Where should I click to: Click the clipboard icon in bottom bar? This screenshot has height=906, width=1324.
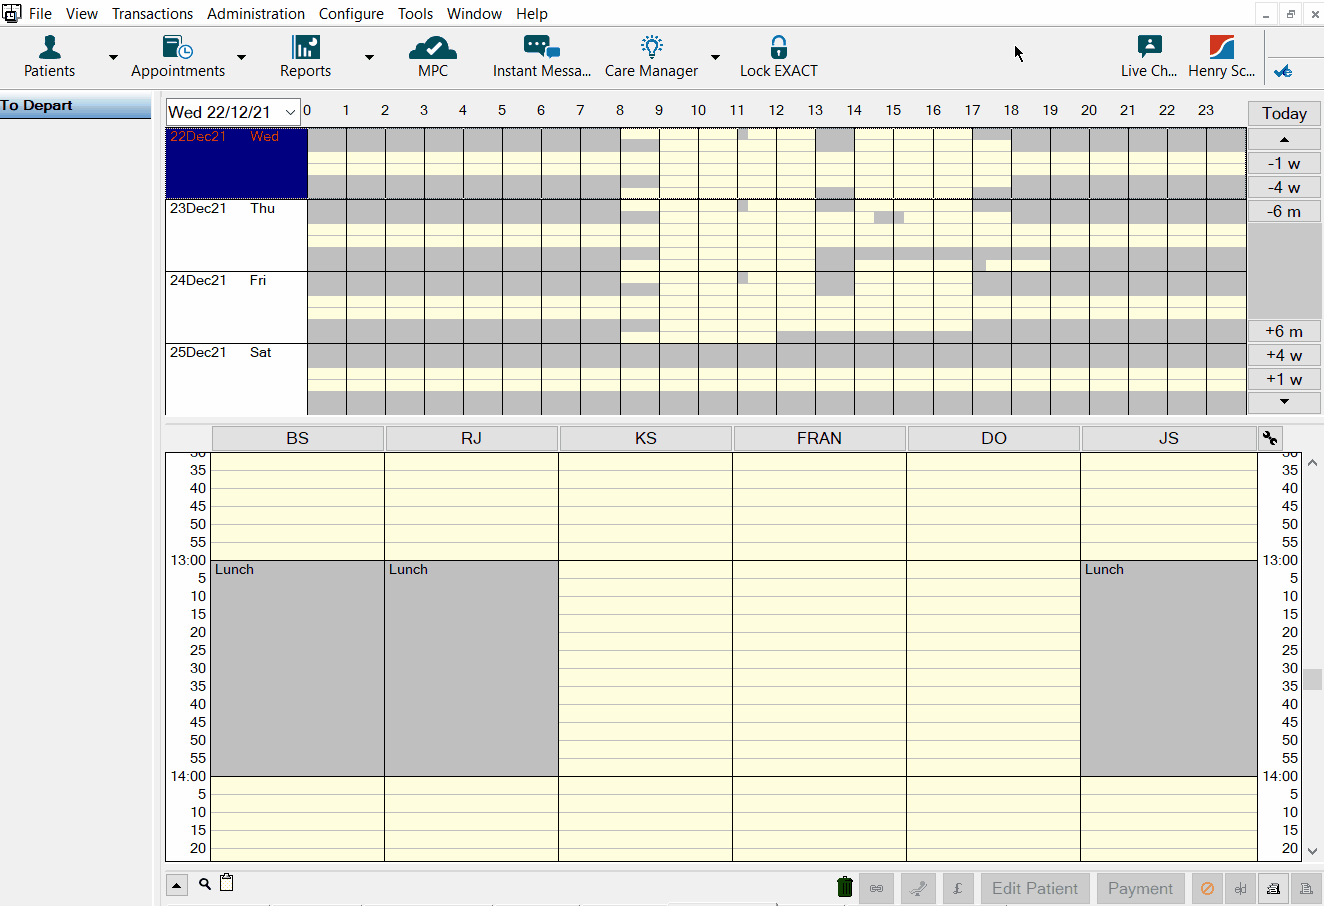coord(227,883)
